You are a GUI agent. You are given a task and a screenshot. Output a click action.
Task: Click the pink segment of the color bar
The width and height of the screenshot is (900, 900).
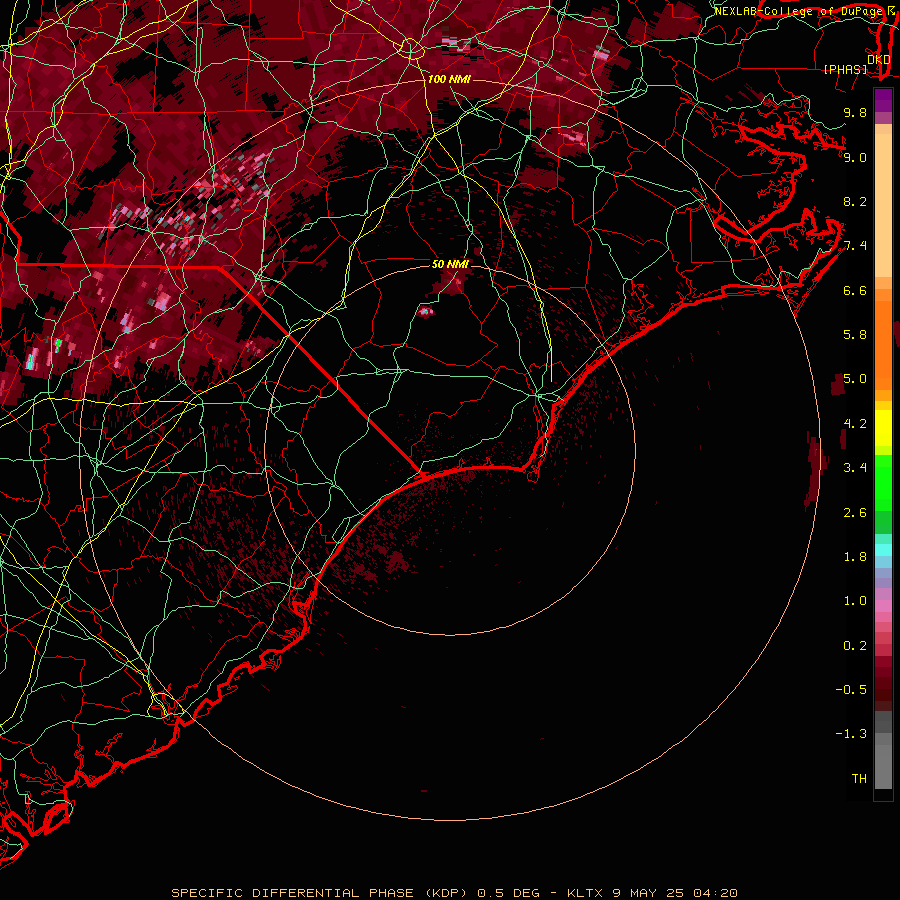883,606
